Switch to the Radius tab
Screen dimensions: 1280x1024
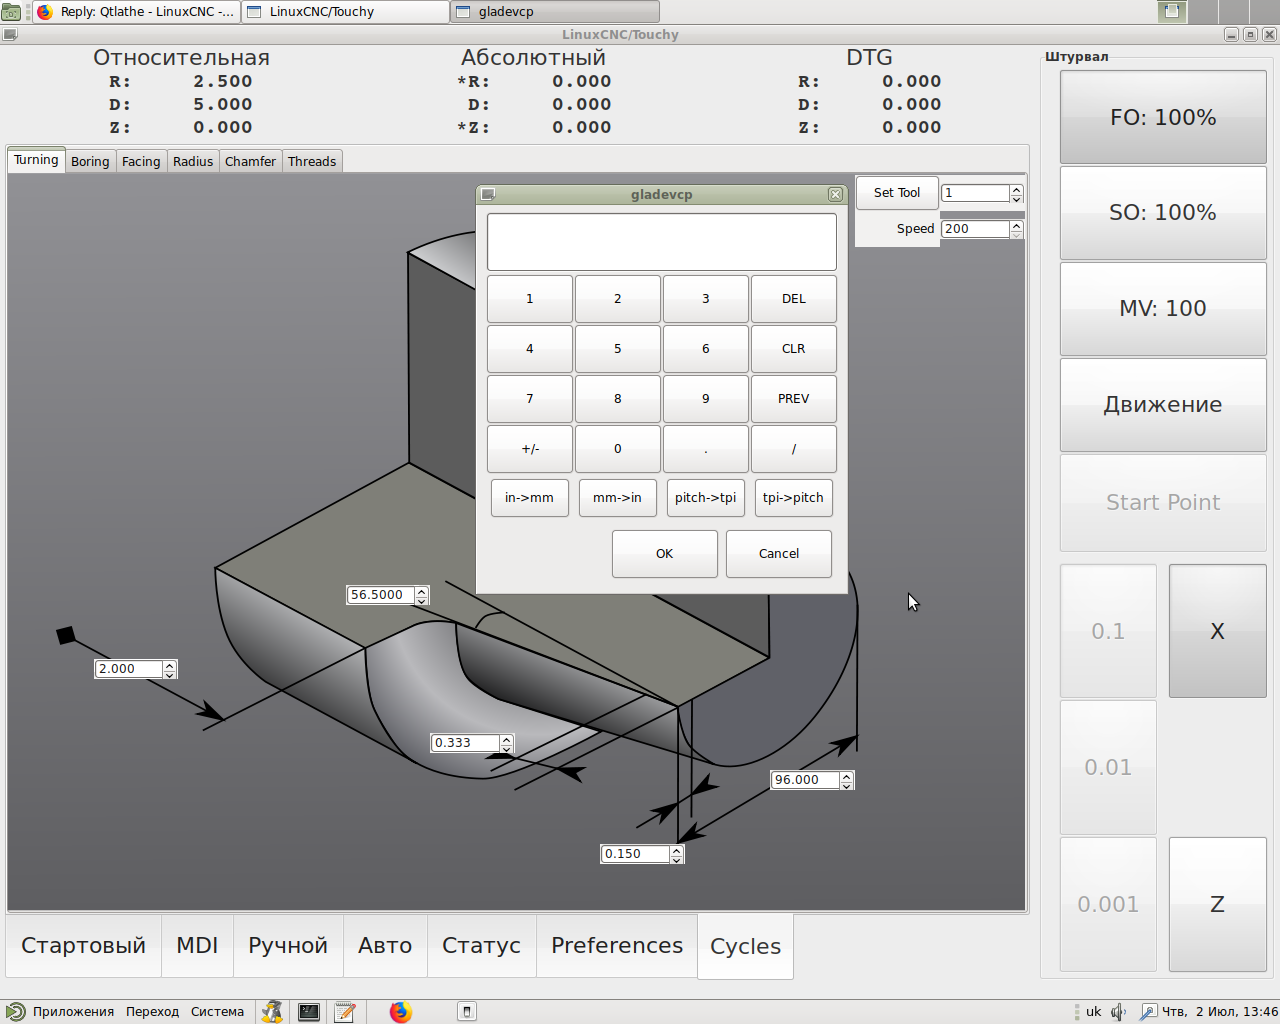193,161
